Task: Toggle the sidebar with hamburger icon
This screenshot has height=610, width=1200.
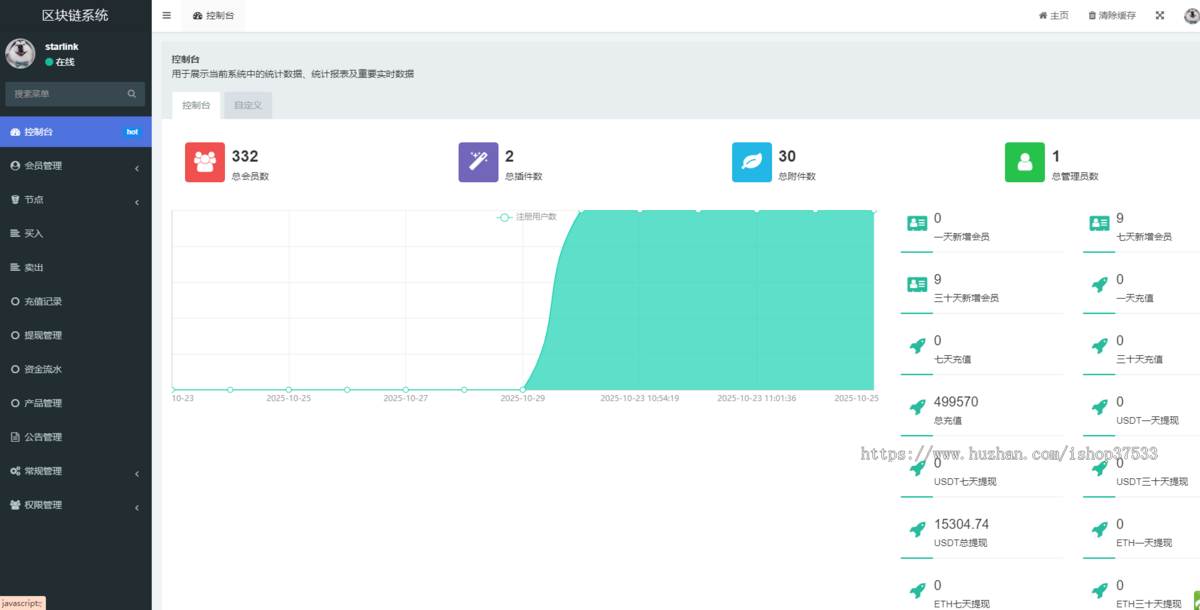Action: (x=166, y=15)
